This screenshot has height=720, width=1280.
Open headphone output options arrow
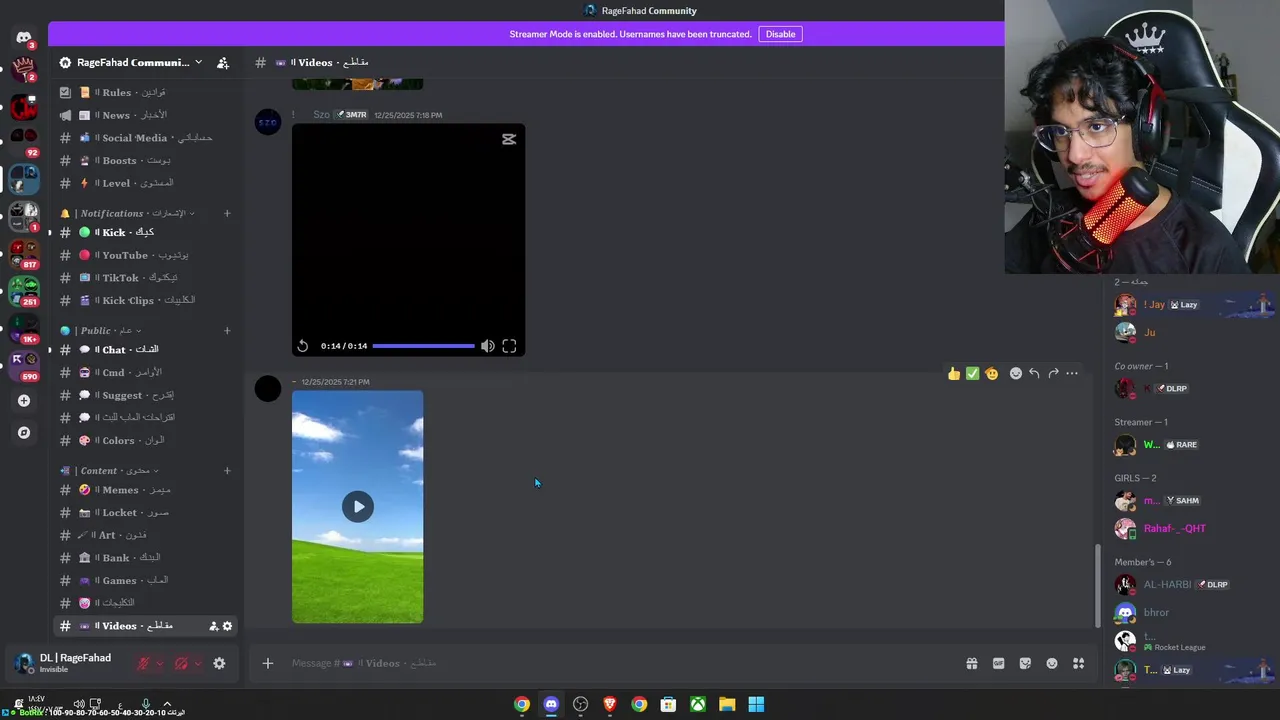(197, 663)
